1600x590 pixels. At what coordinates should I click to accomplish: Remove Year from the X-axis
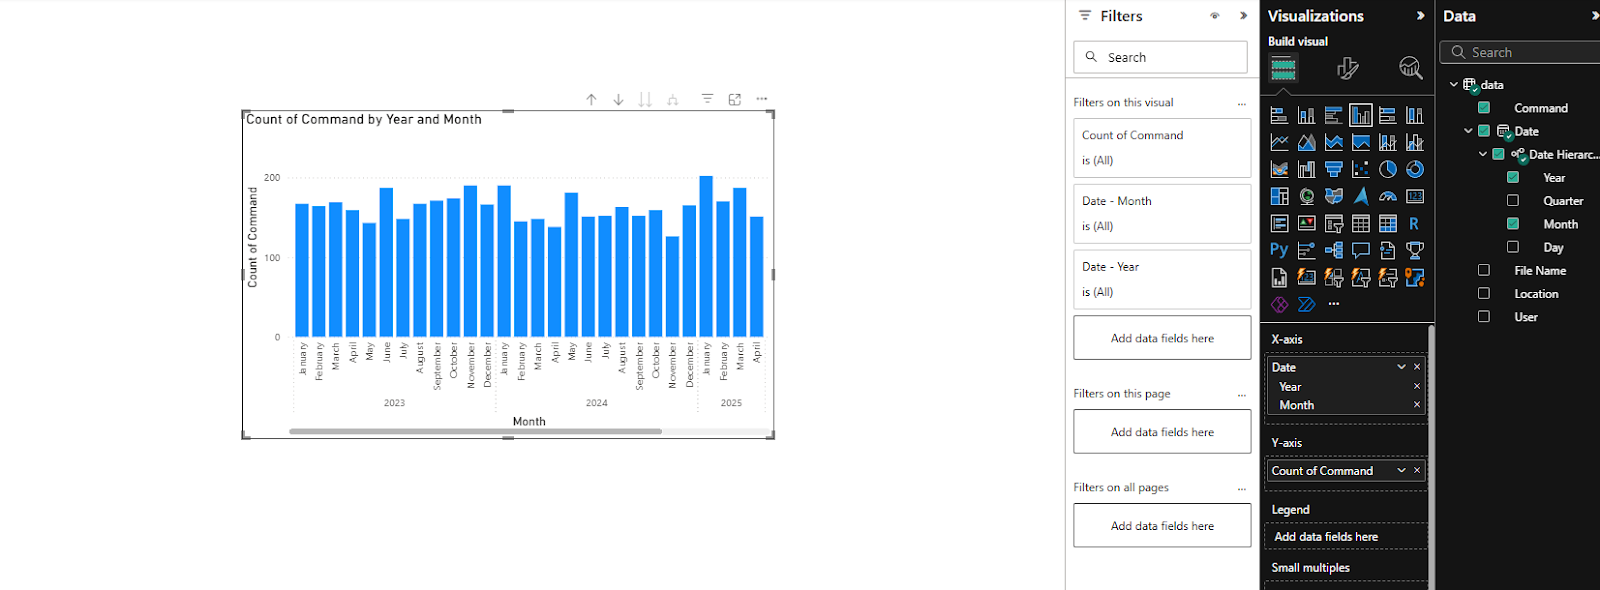pyautogui.click(x=1417, y=386)
